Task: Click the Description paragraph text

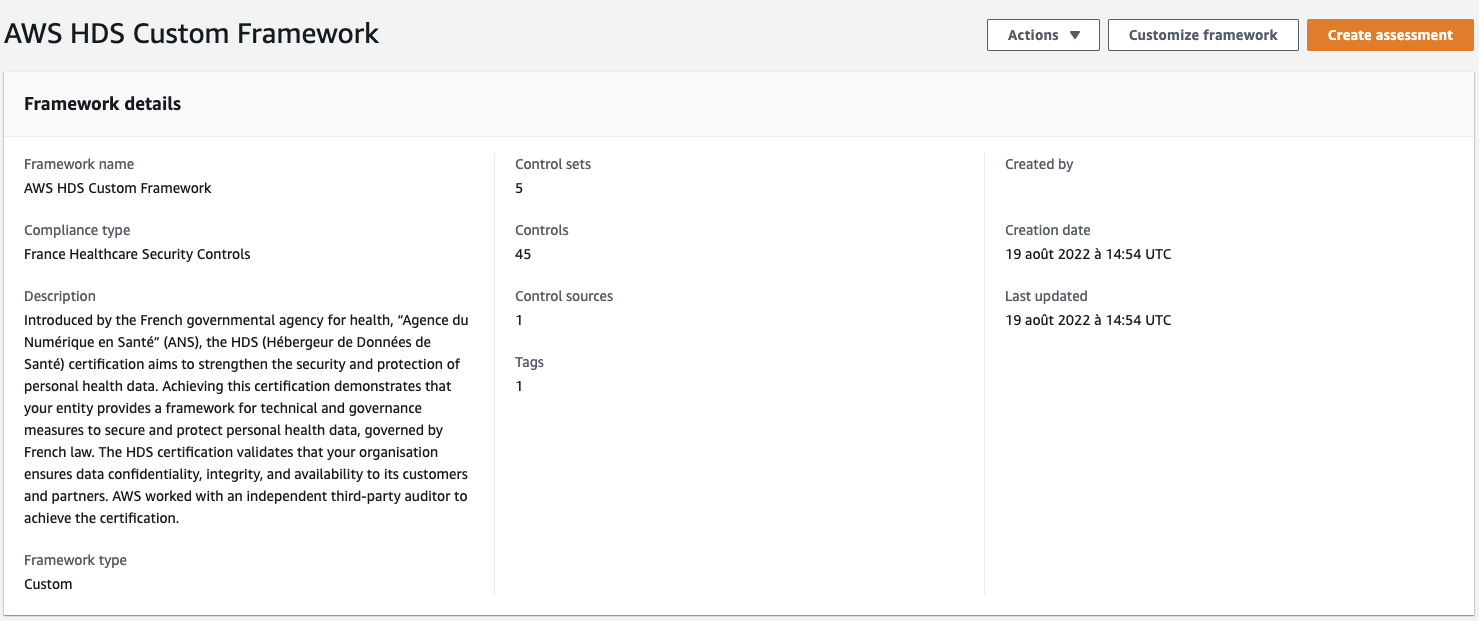Action: (x=247, y=419)
